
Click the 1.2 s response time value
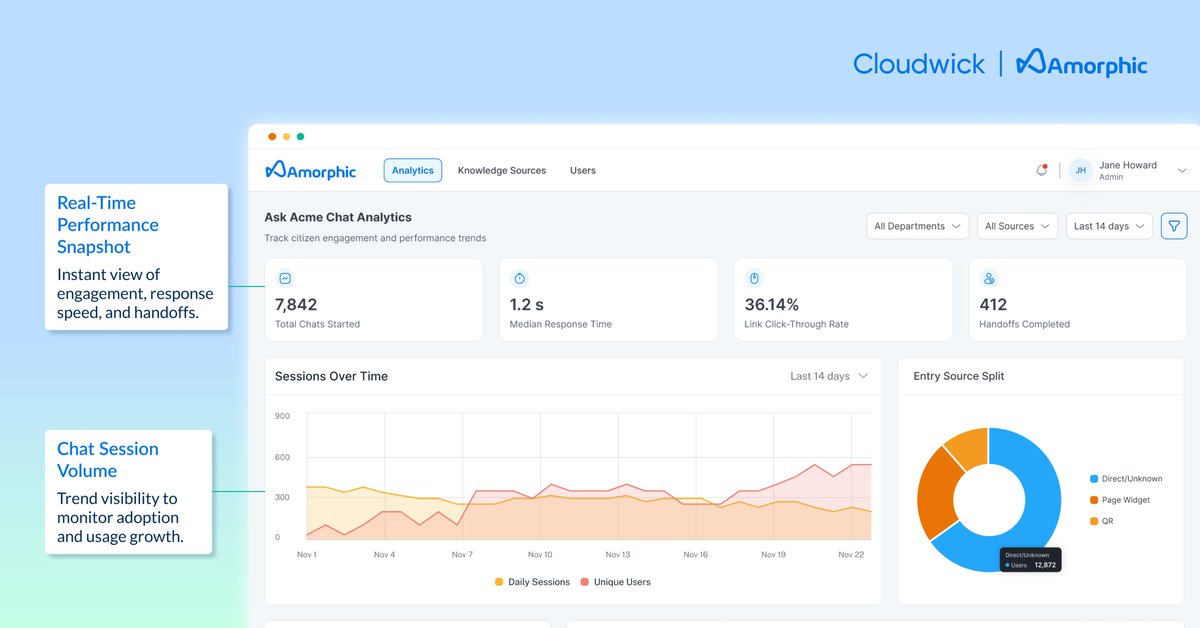[x=526, y=304]
